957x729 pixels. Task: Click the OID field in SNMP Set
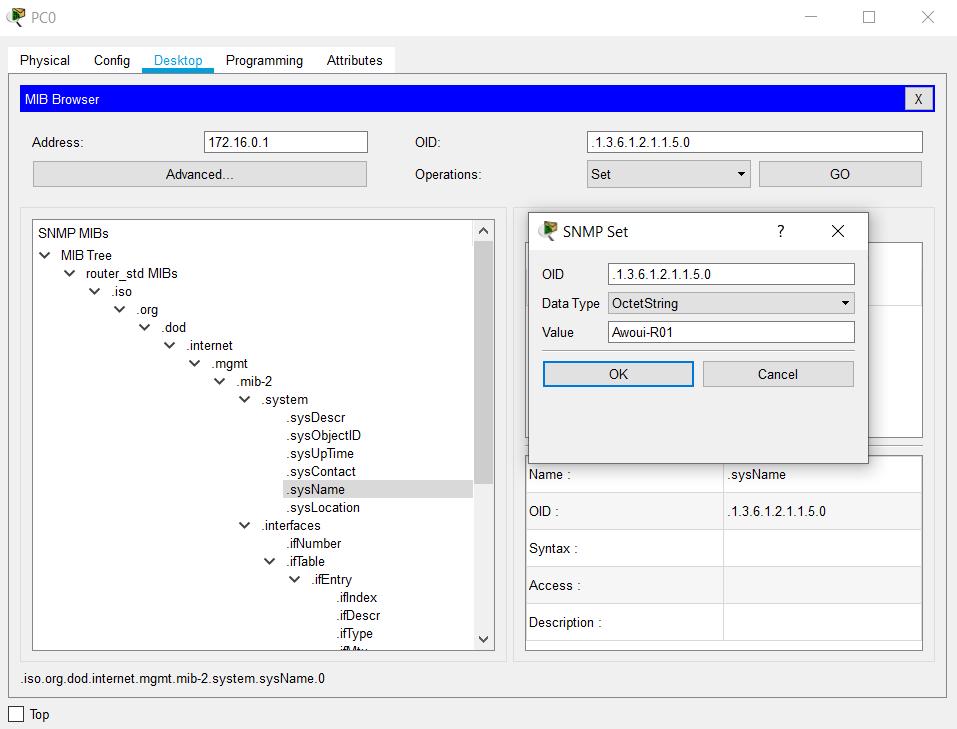tap(731, 274)
